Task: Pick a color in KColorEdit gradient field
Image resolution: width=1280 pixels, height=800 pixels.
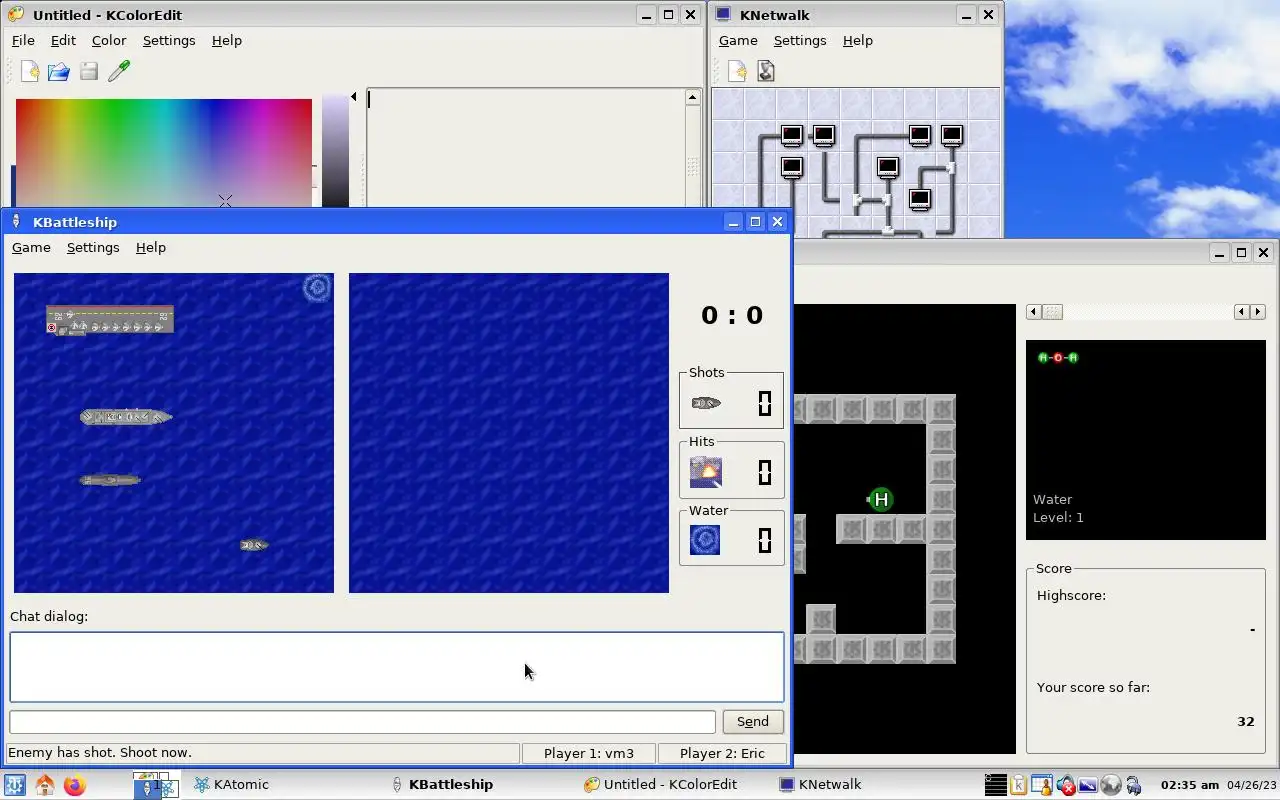Action: click(x=164, y=153)
